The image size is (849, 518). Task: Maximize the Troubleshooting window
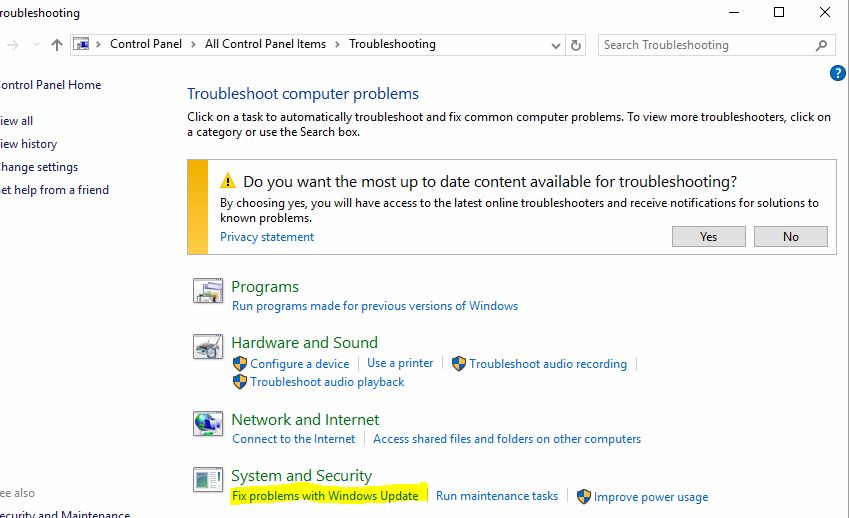[779, 12]
